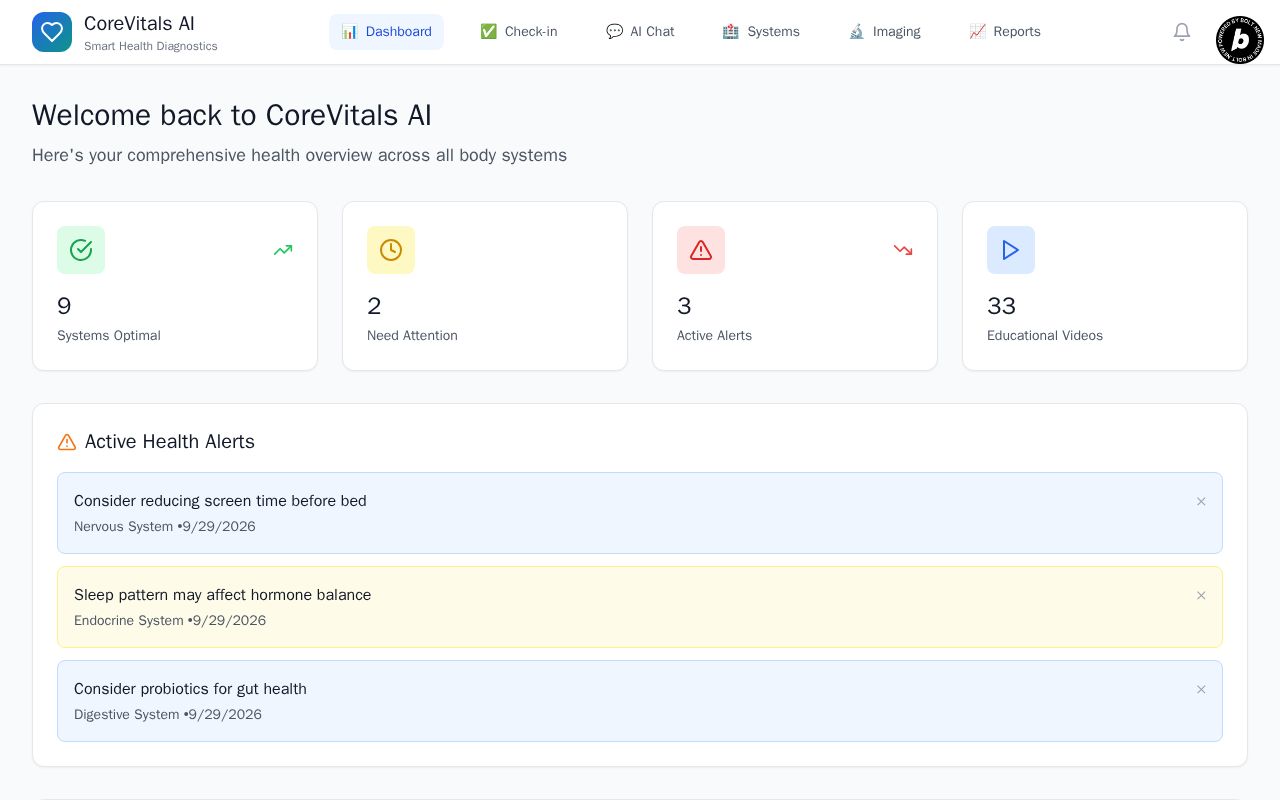Click the blue play Educational Videos icon
This screenshot has width=1280, height=800.
1011,250
